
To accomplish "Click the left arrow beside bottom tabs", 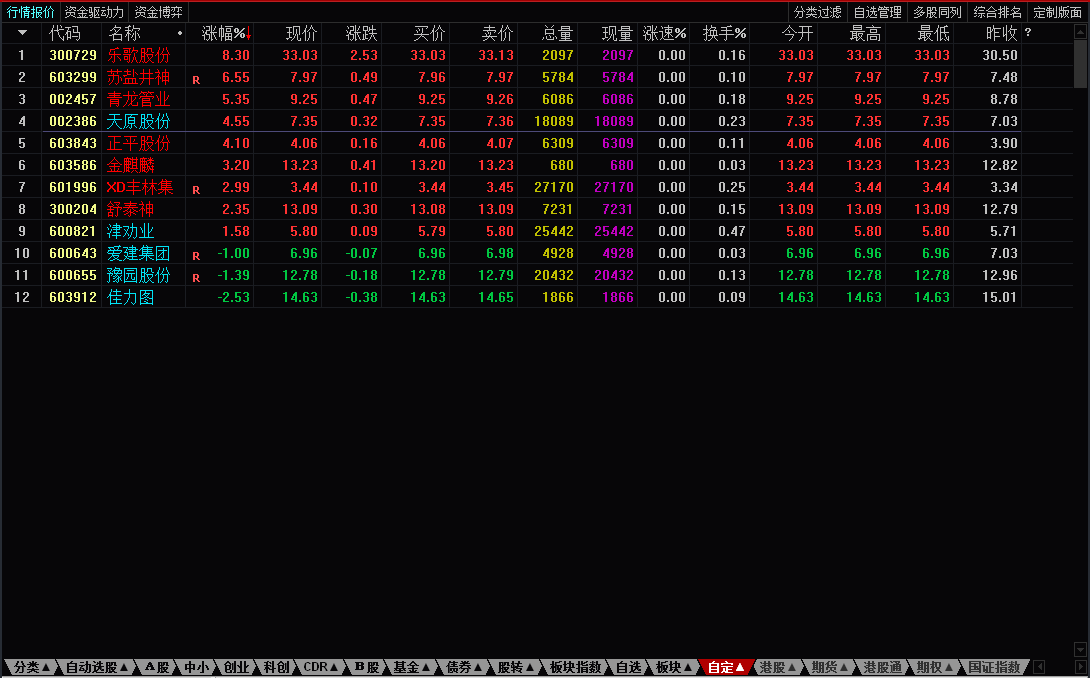I will click(1039, 667).
